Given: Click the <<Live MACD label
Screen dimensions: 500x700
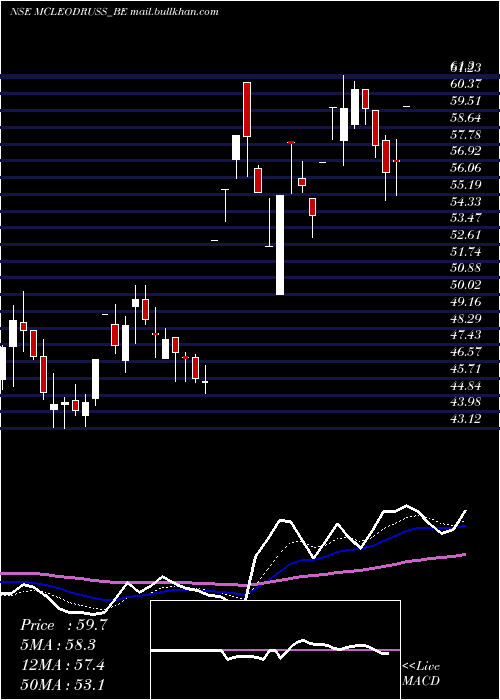Looking at the screenshot, I should click(x=421, y=673).
